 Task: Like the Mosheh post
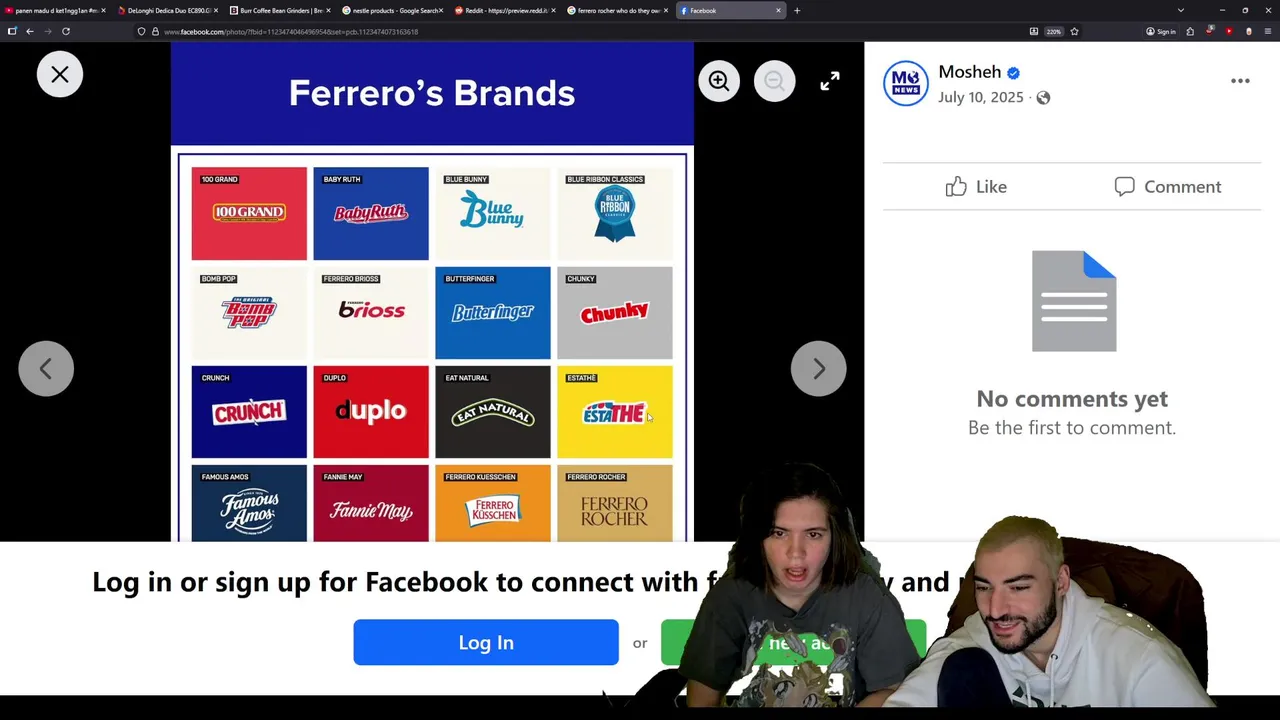click(x=977, y=187)
